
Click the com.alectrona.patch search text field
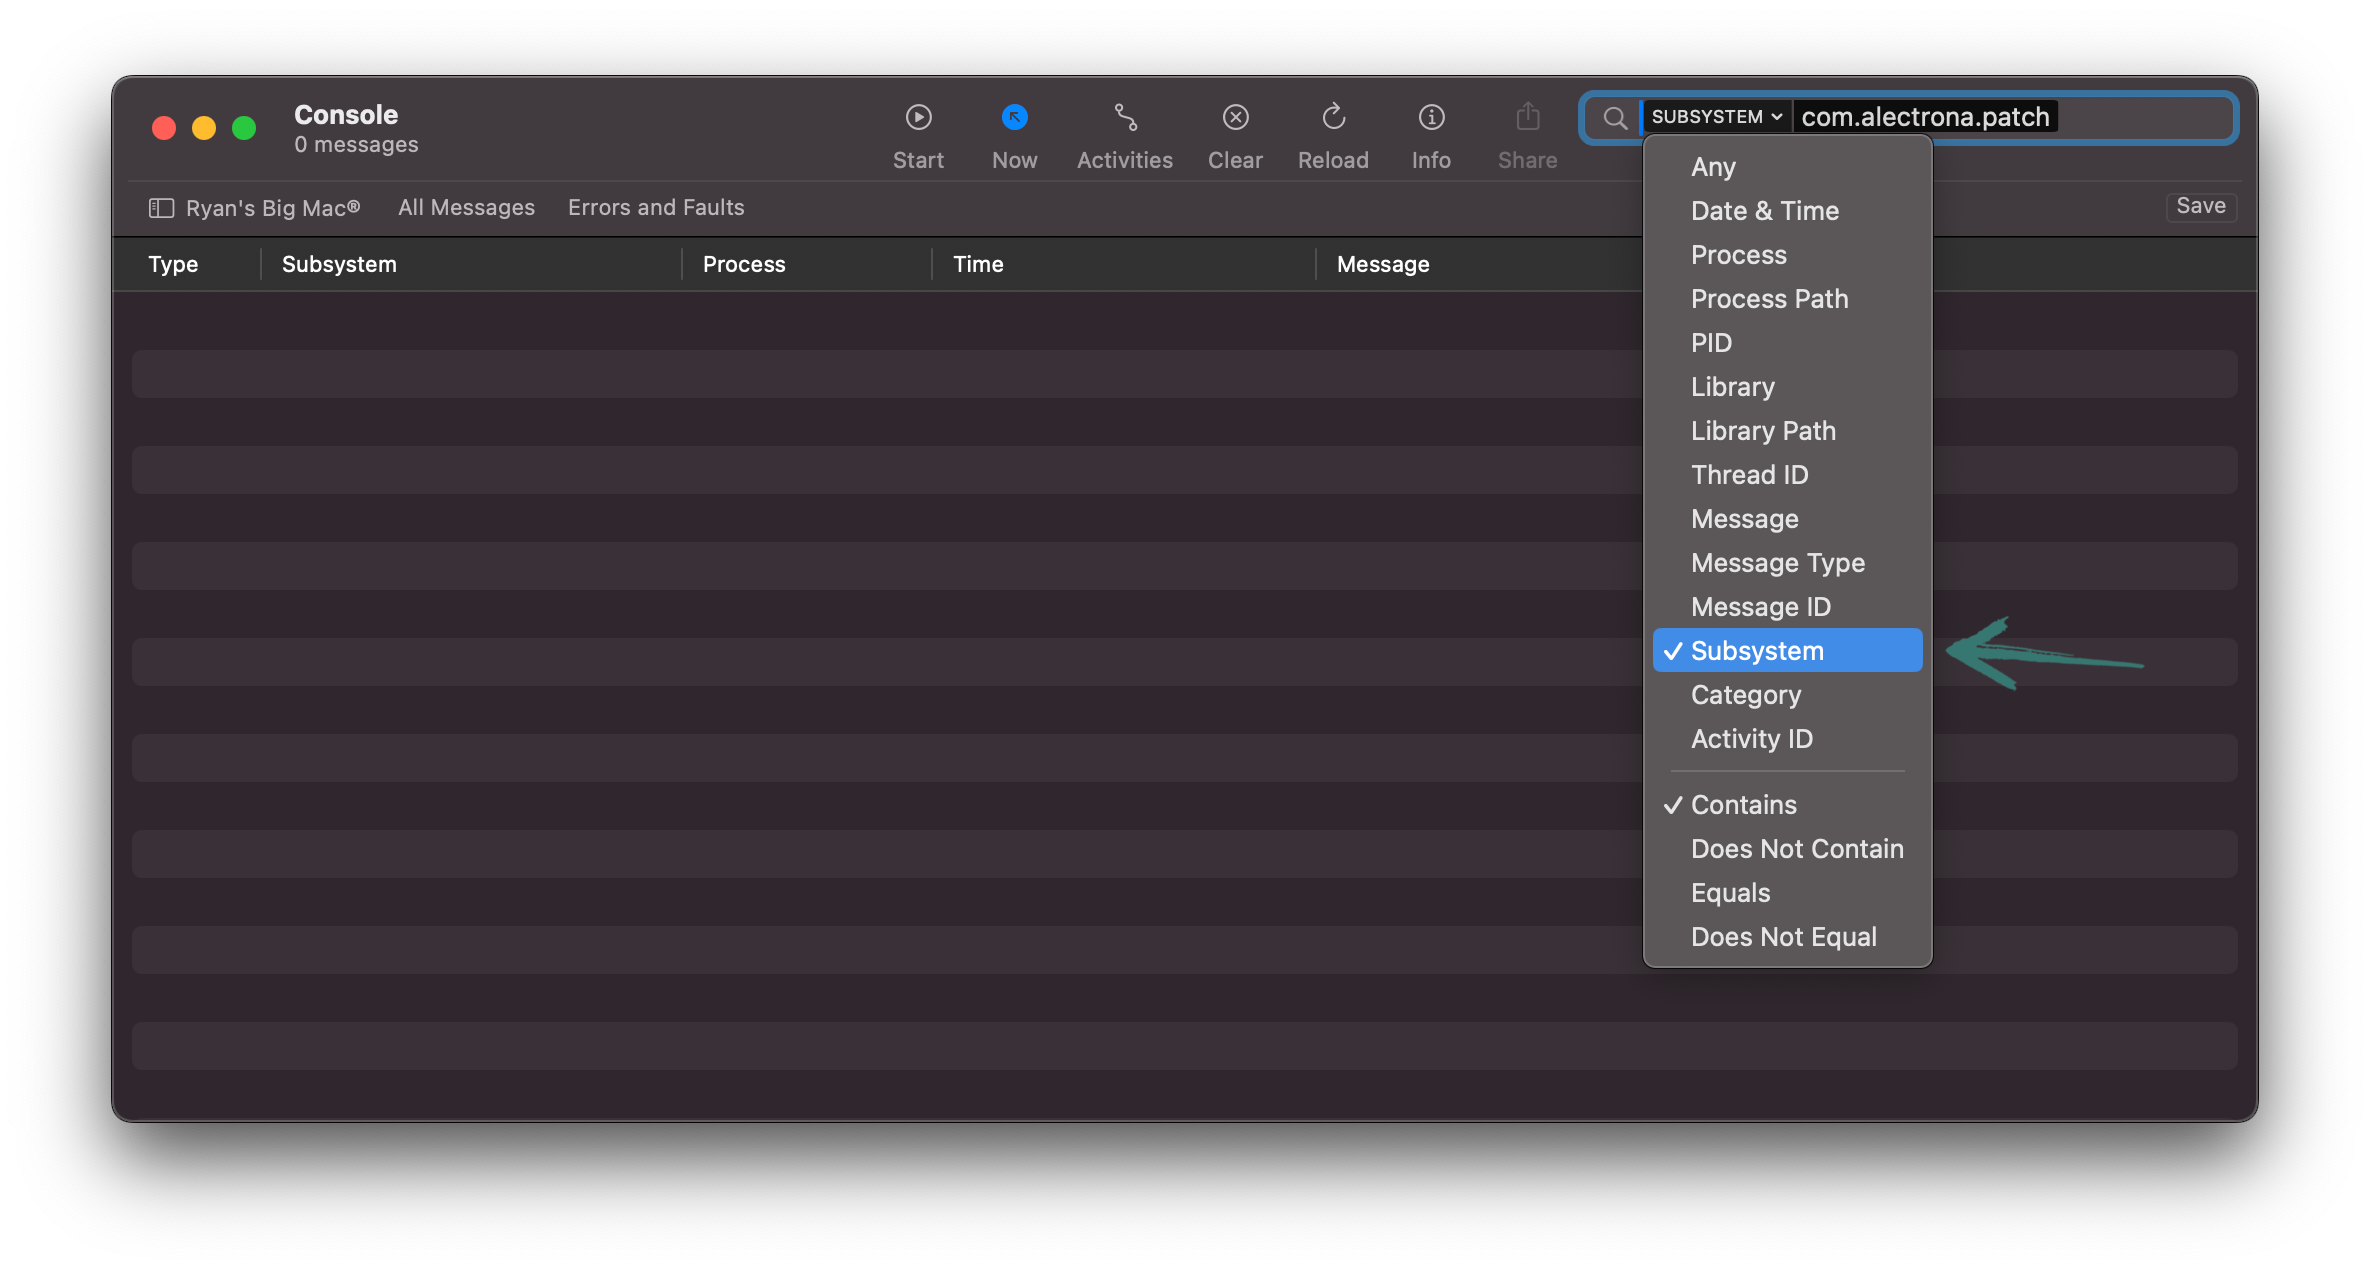[x=1925, y=116]
